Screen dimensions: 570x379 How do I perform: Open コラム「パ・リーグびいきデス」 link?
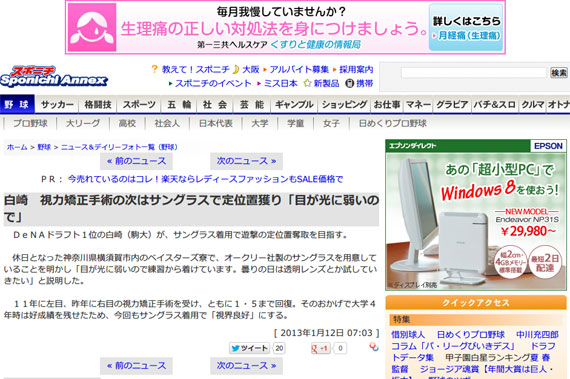click(453, 346)
